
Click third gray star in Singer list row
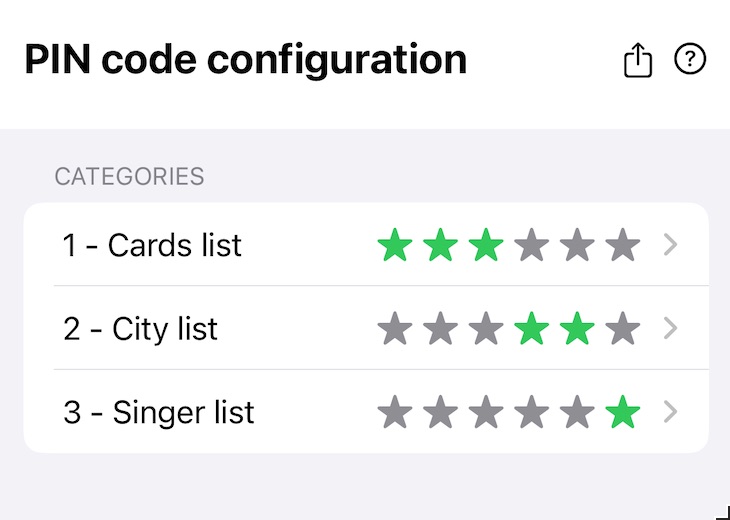(486, 412)
